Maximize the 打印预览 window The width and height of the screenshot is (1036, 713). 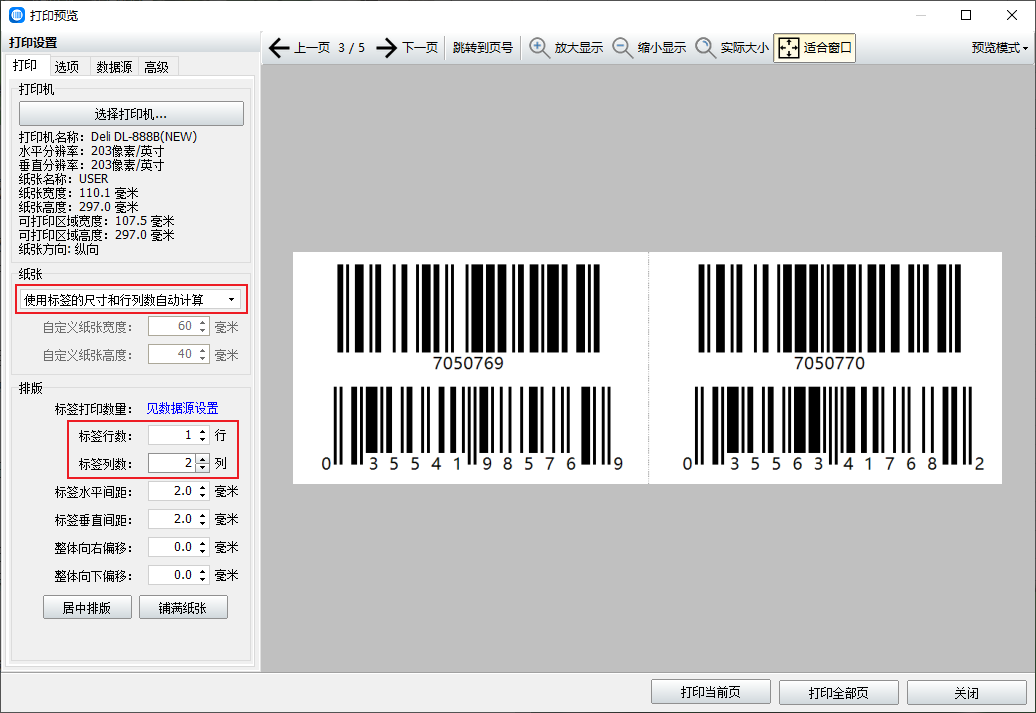coord(966,15)
